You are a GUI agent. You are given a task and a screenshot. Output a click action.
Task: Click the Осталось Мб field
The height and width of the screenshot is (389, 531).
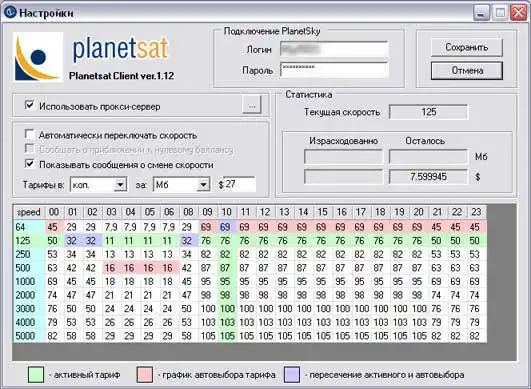[428, 157]
